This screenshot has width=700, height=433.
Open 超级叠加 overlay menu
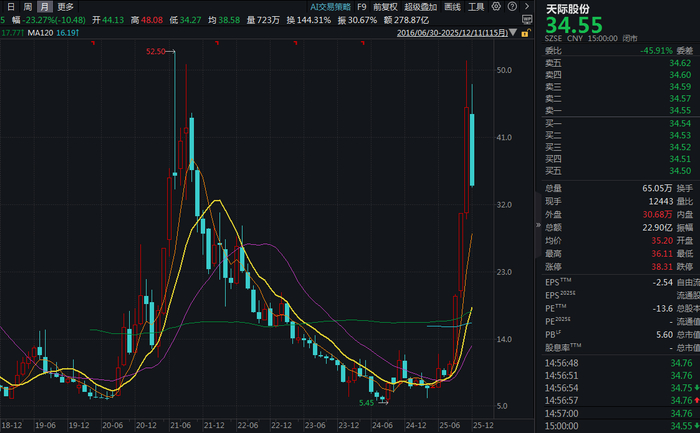421,7
